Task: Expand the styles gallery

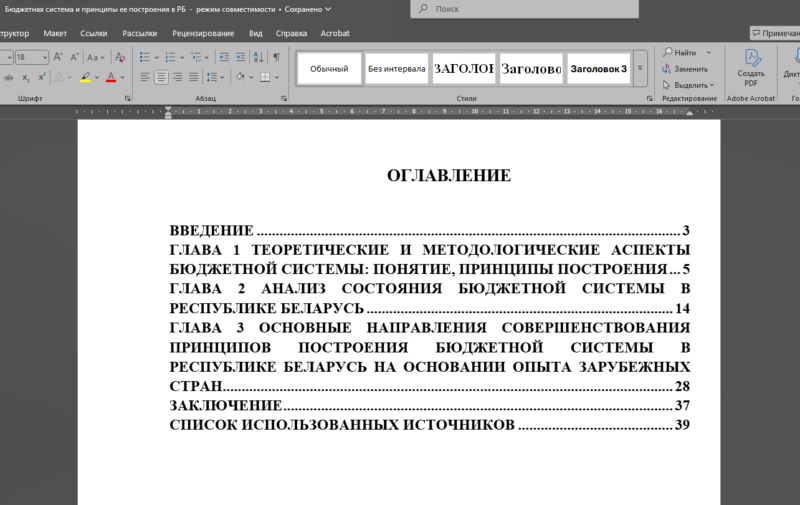Action: point(640,68)
